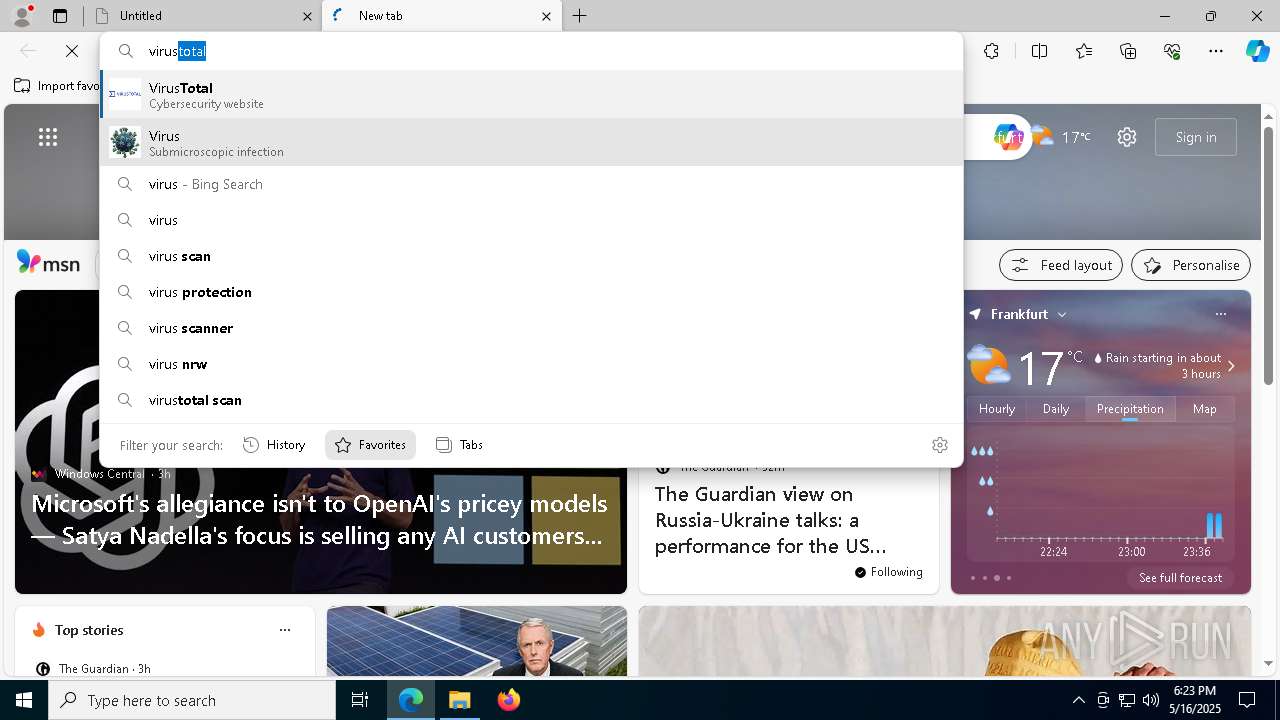Close the Untitled tab

pyautogui.click(x=307, y=16)
